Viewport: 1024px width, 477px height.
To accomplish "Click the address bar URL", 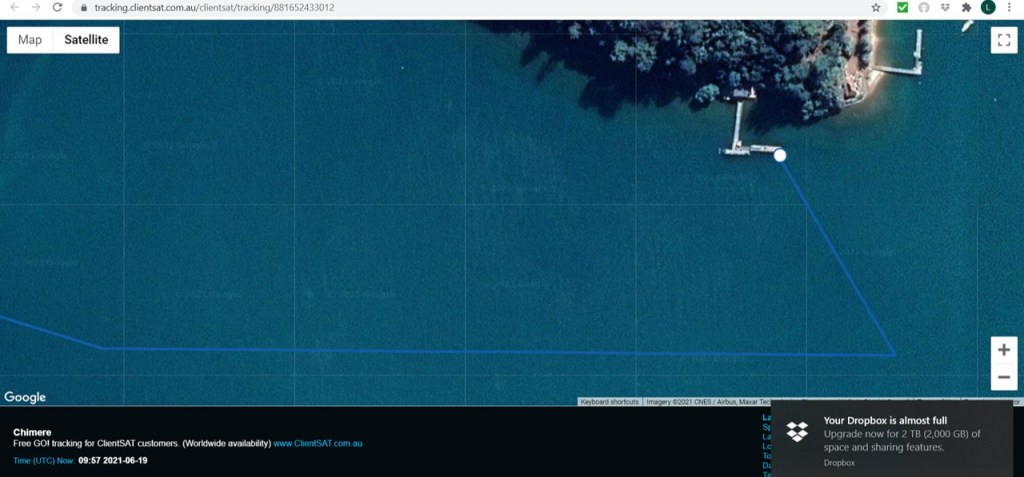I will click(215, 7).
